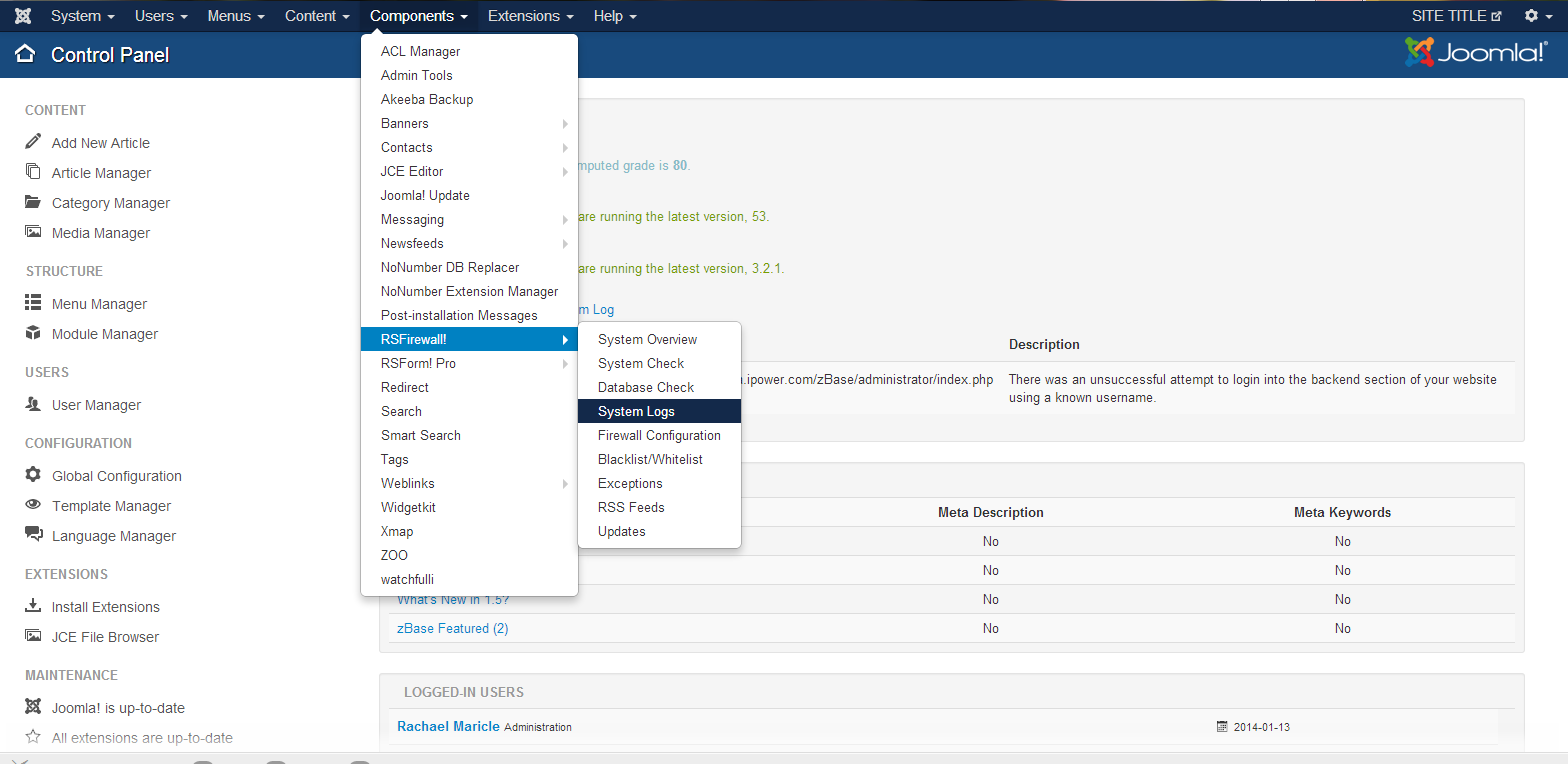1568x764 pixels.
Task: Click the Joomla icon beside up-to-date status
Action: point(33,707)
